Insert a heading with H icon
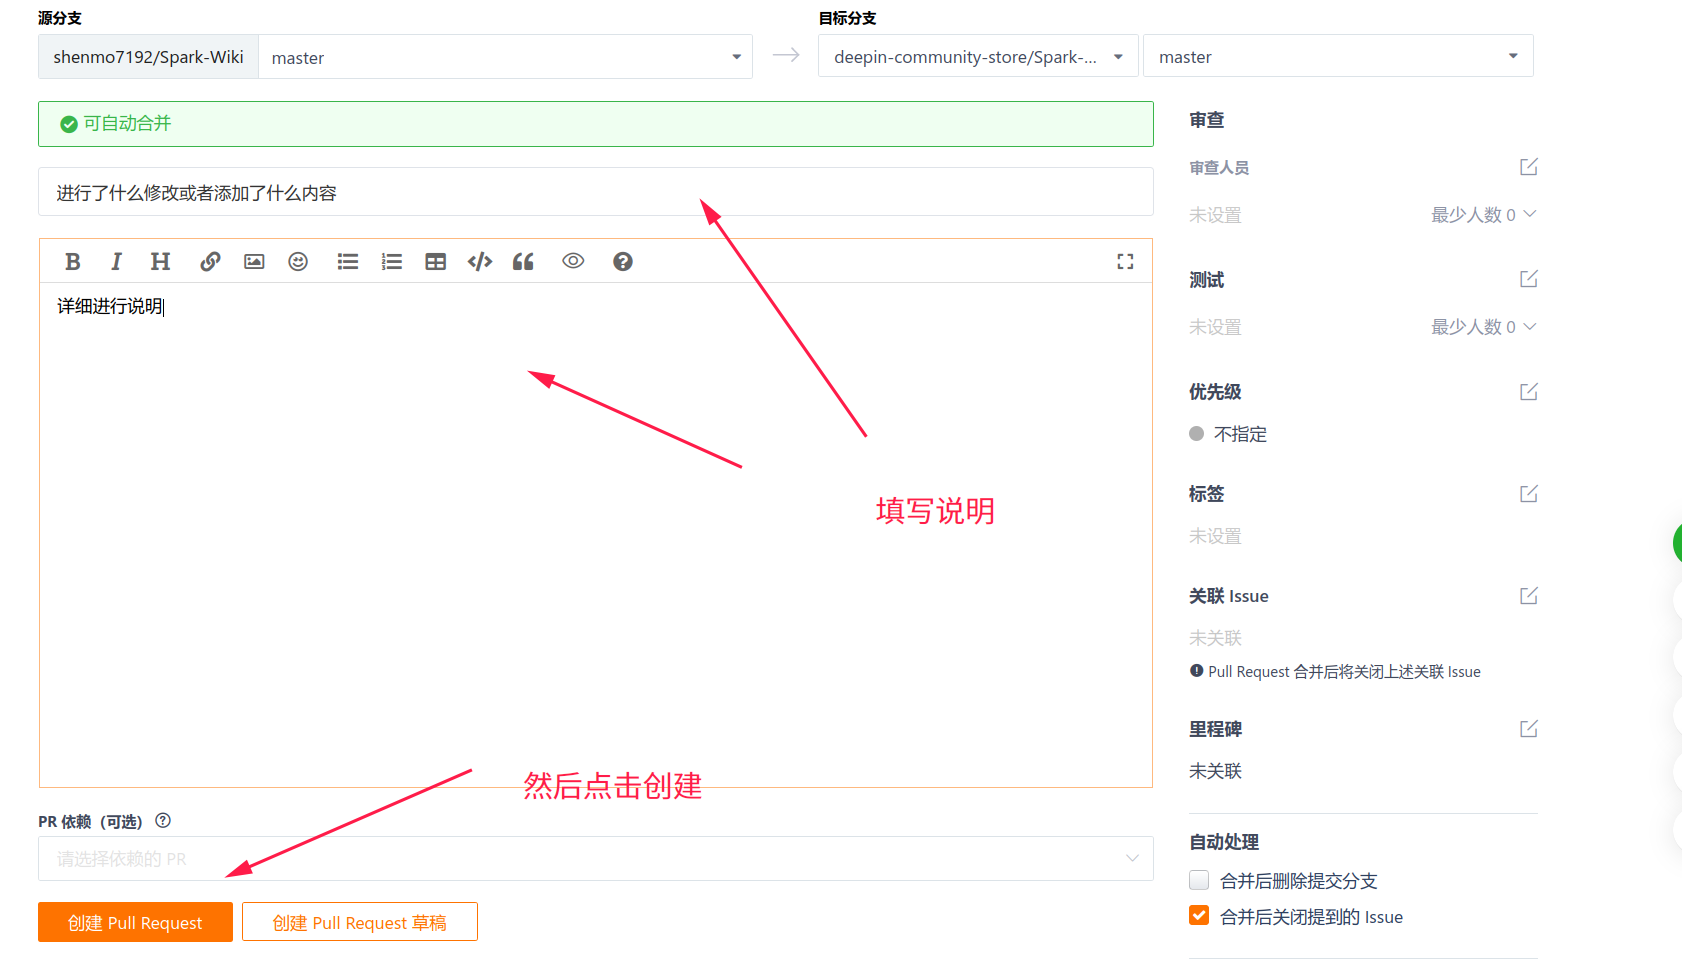 (160, 262)
